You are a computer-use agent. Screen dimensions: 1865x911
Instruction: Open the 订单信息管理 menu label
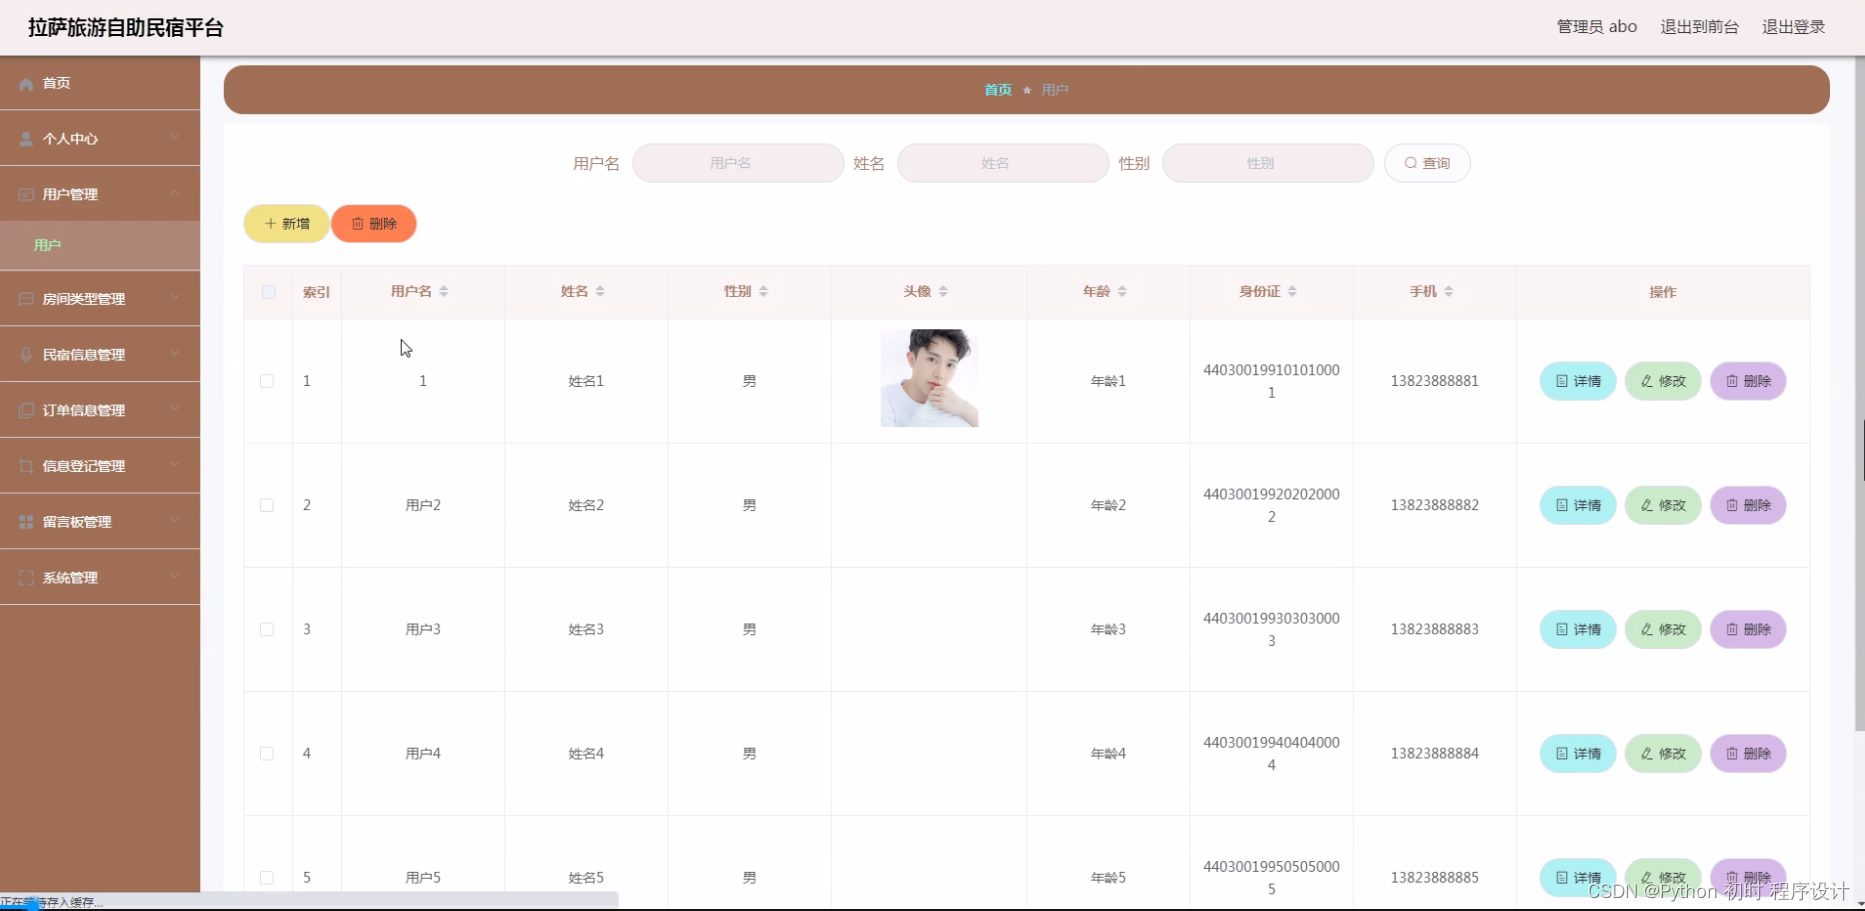pos(84,410)
